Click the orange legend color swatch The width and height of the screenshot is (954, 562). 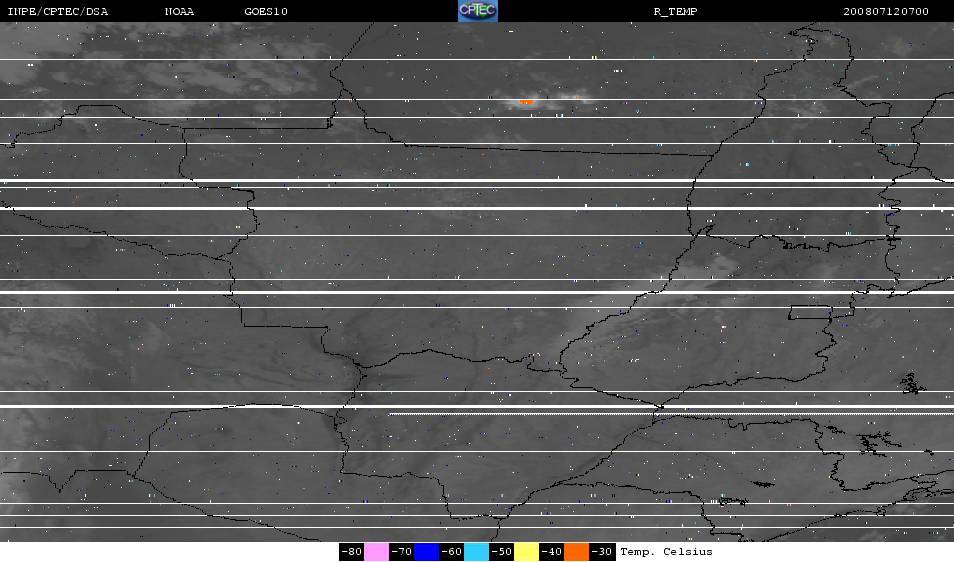576,552
